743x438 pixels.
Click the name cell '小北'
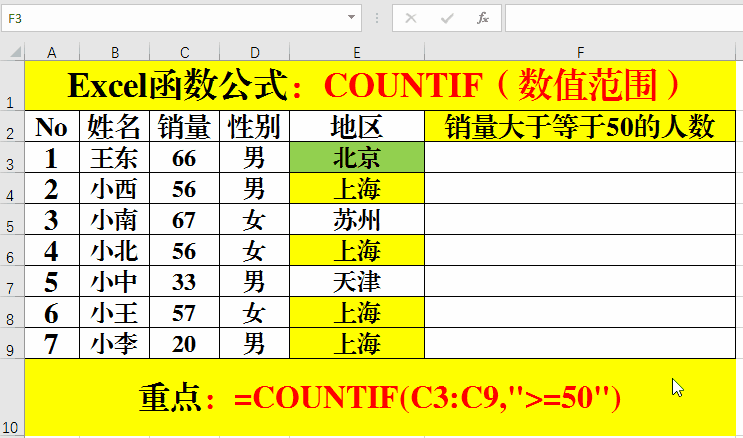(115, 250)
